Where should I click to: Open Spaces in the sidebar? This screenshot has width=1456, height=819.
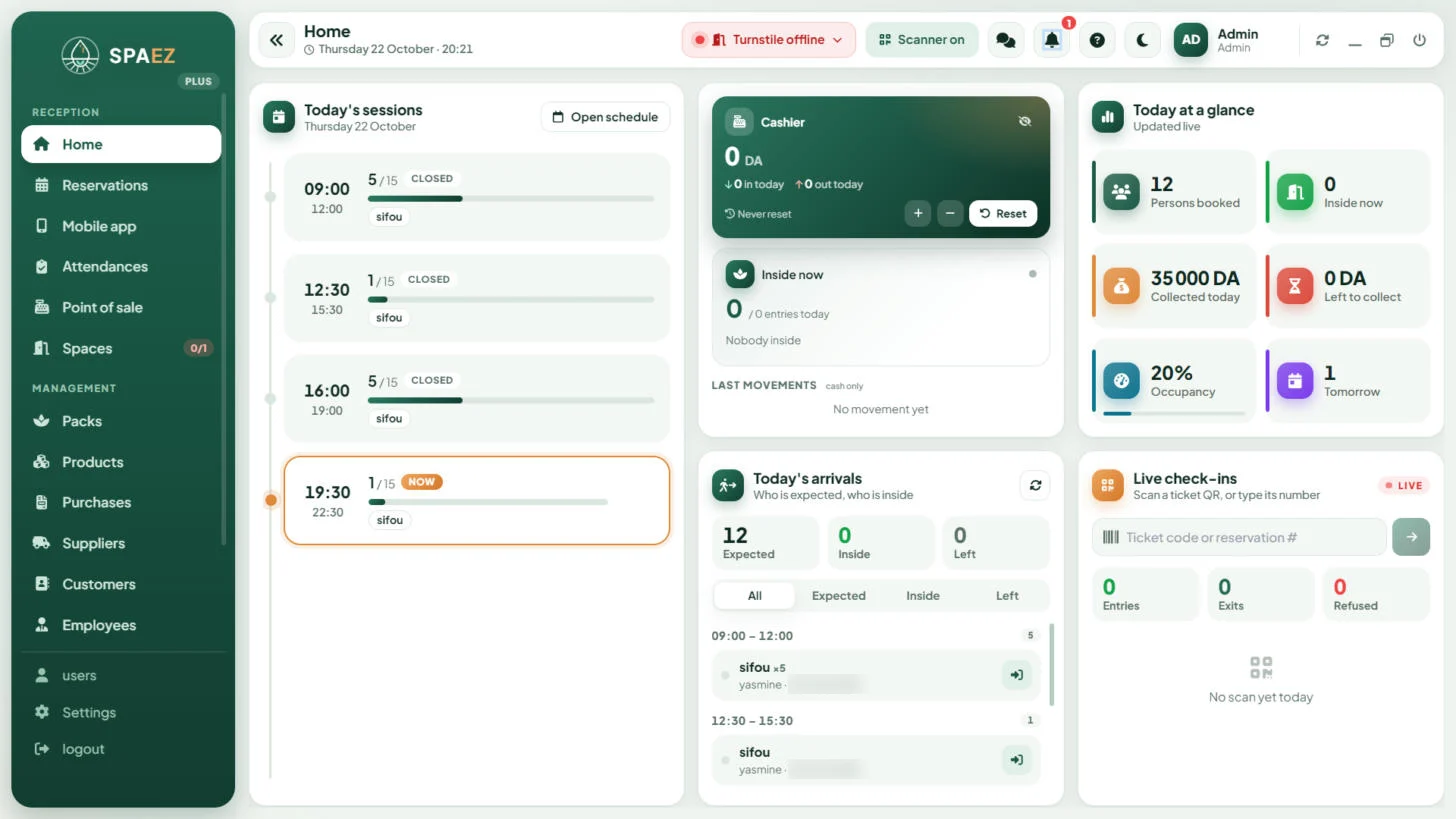coord(121,348)
